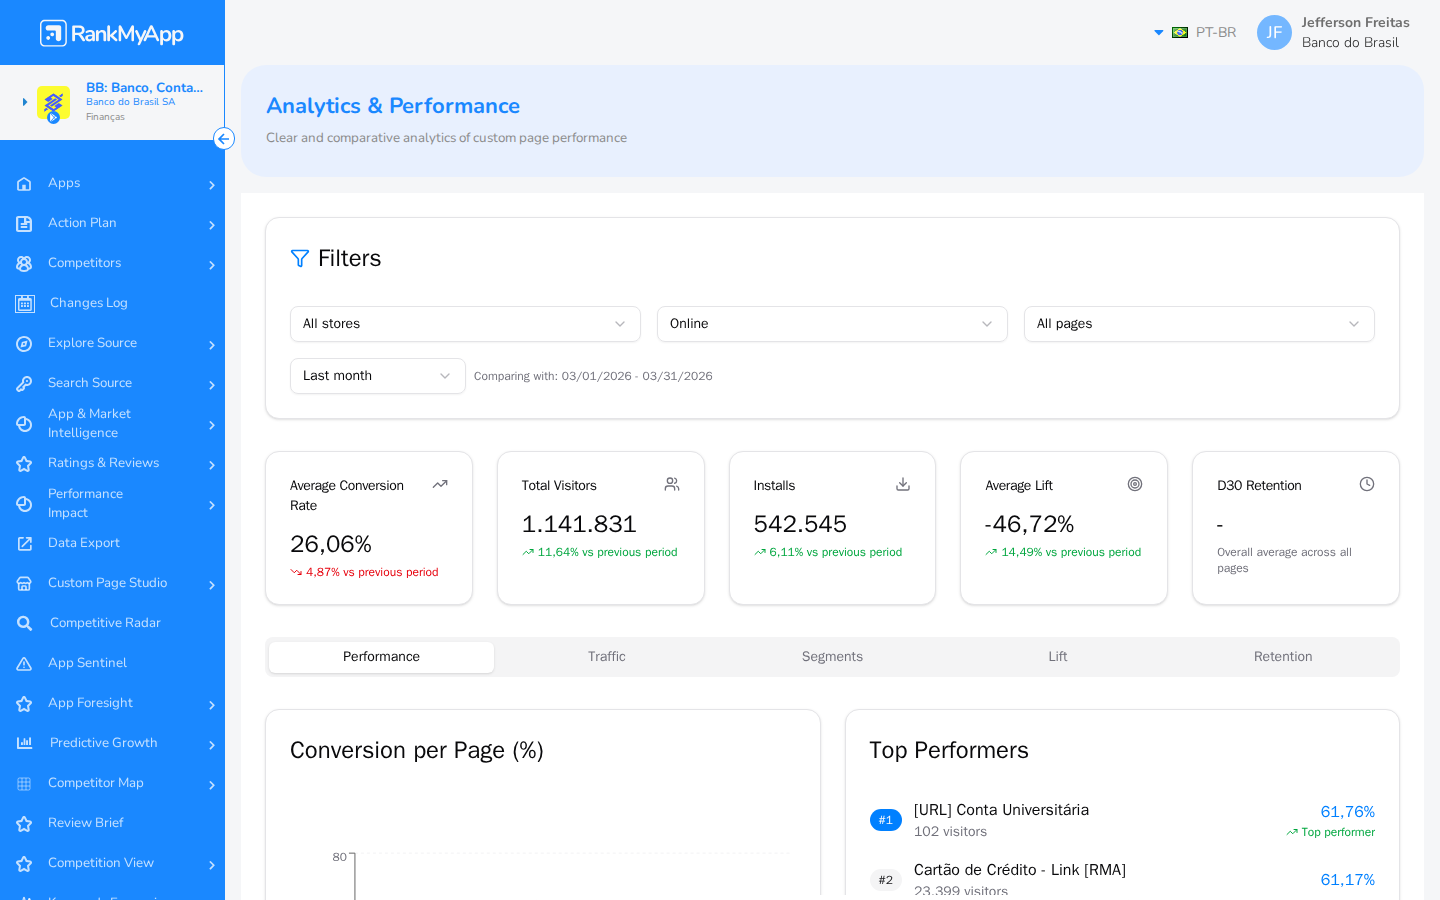Click the Brazil flag language icon
Viewport: 1440px width, 900px height.
(1180, 33)
